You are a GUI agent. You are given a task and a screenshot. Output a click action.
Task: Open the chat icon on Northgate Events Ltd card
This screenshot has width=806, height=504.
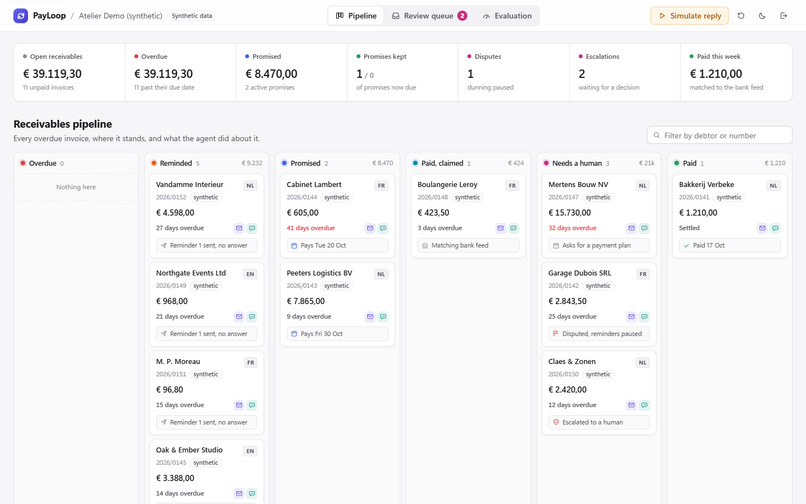[x=252, y=316]
